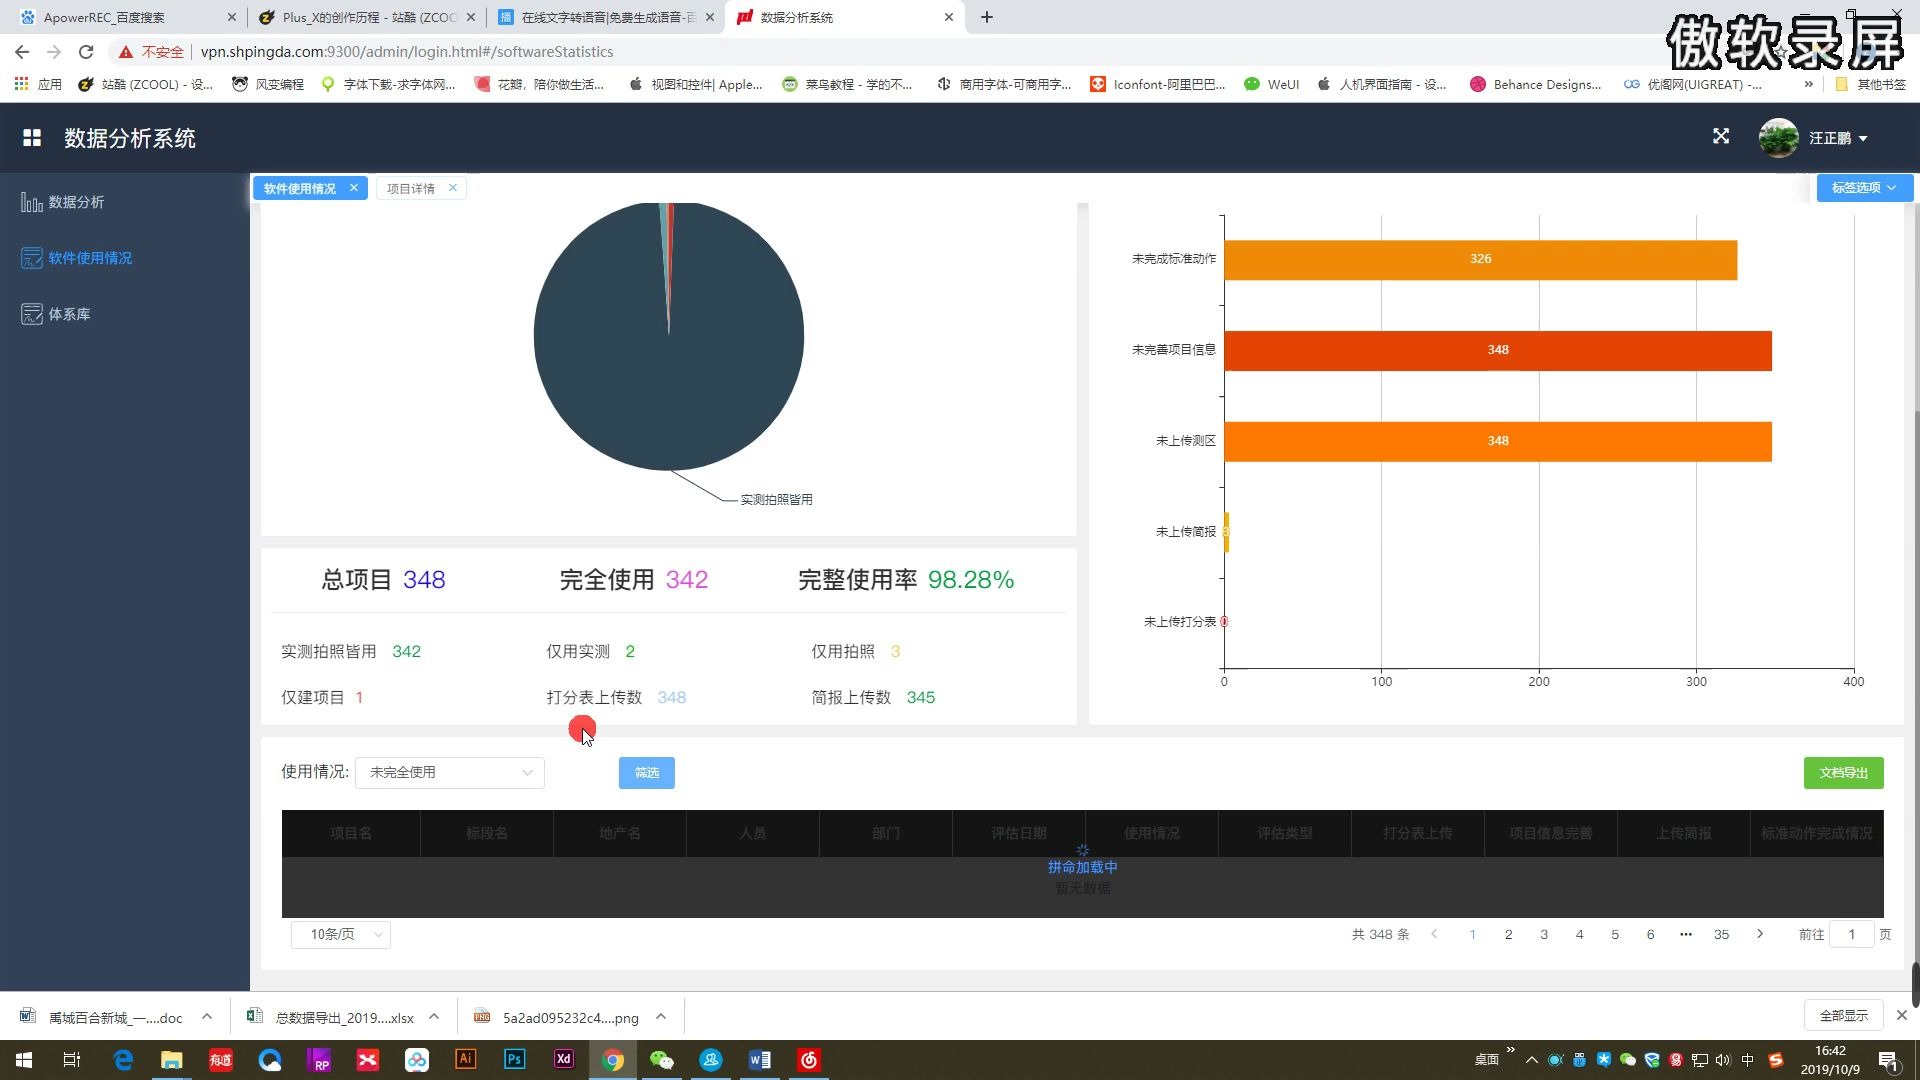Open a new browser tab with the plus button

click(987, 17)
